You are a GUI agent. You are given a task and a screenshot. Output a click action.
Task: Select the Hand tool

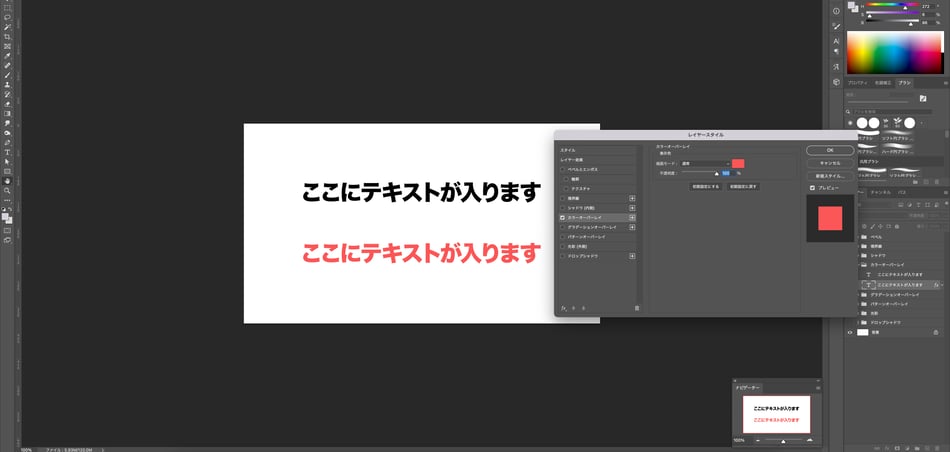tap(7, 181)
